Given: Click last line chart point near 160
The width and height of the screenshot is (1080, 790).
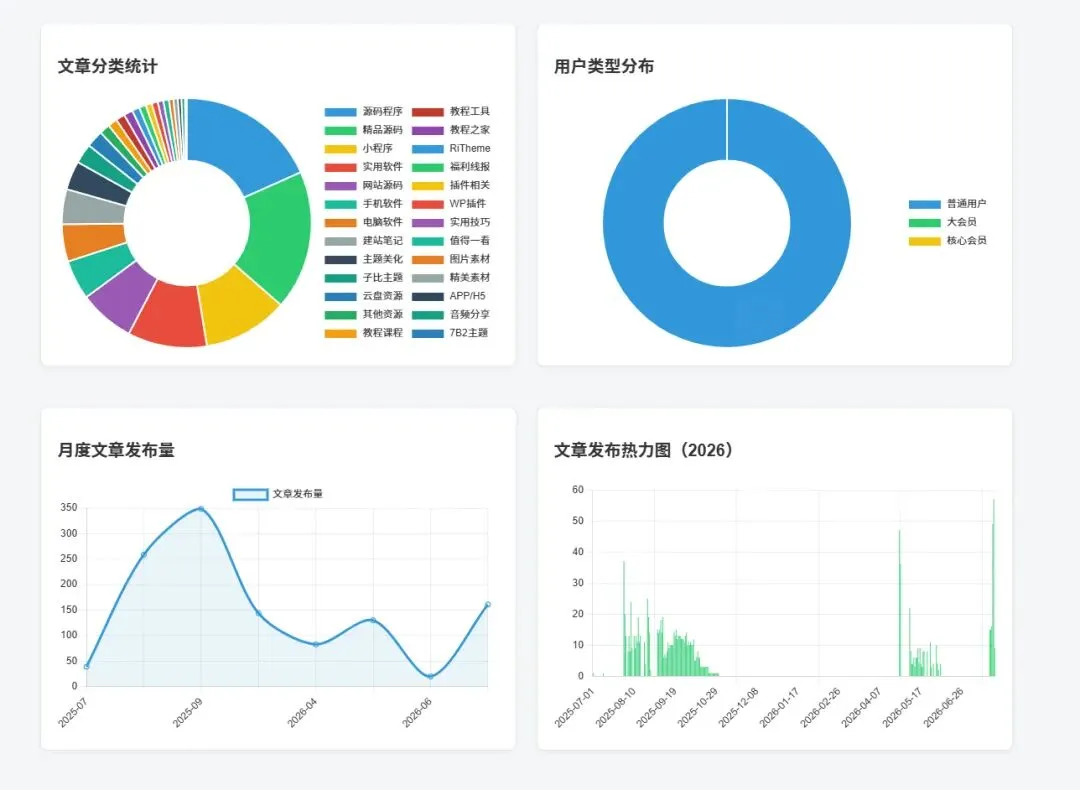Looking at the screenshot, I should 488,605.
